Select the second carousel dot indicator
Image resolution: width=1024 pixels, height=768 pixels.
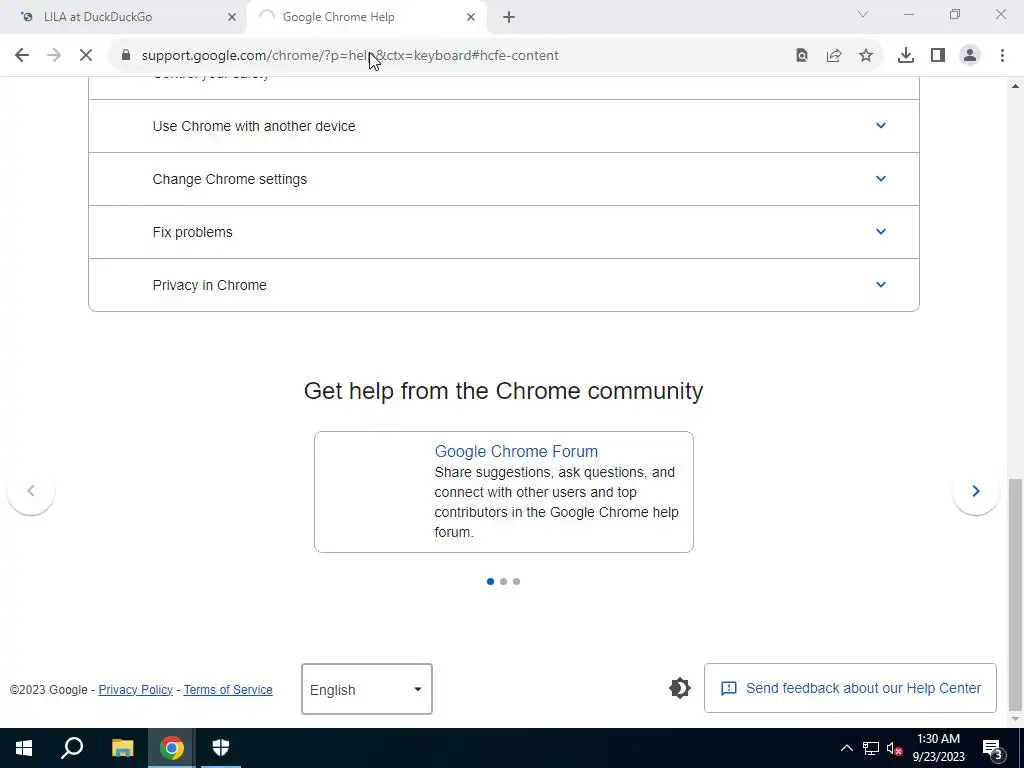[504, 581]
